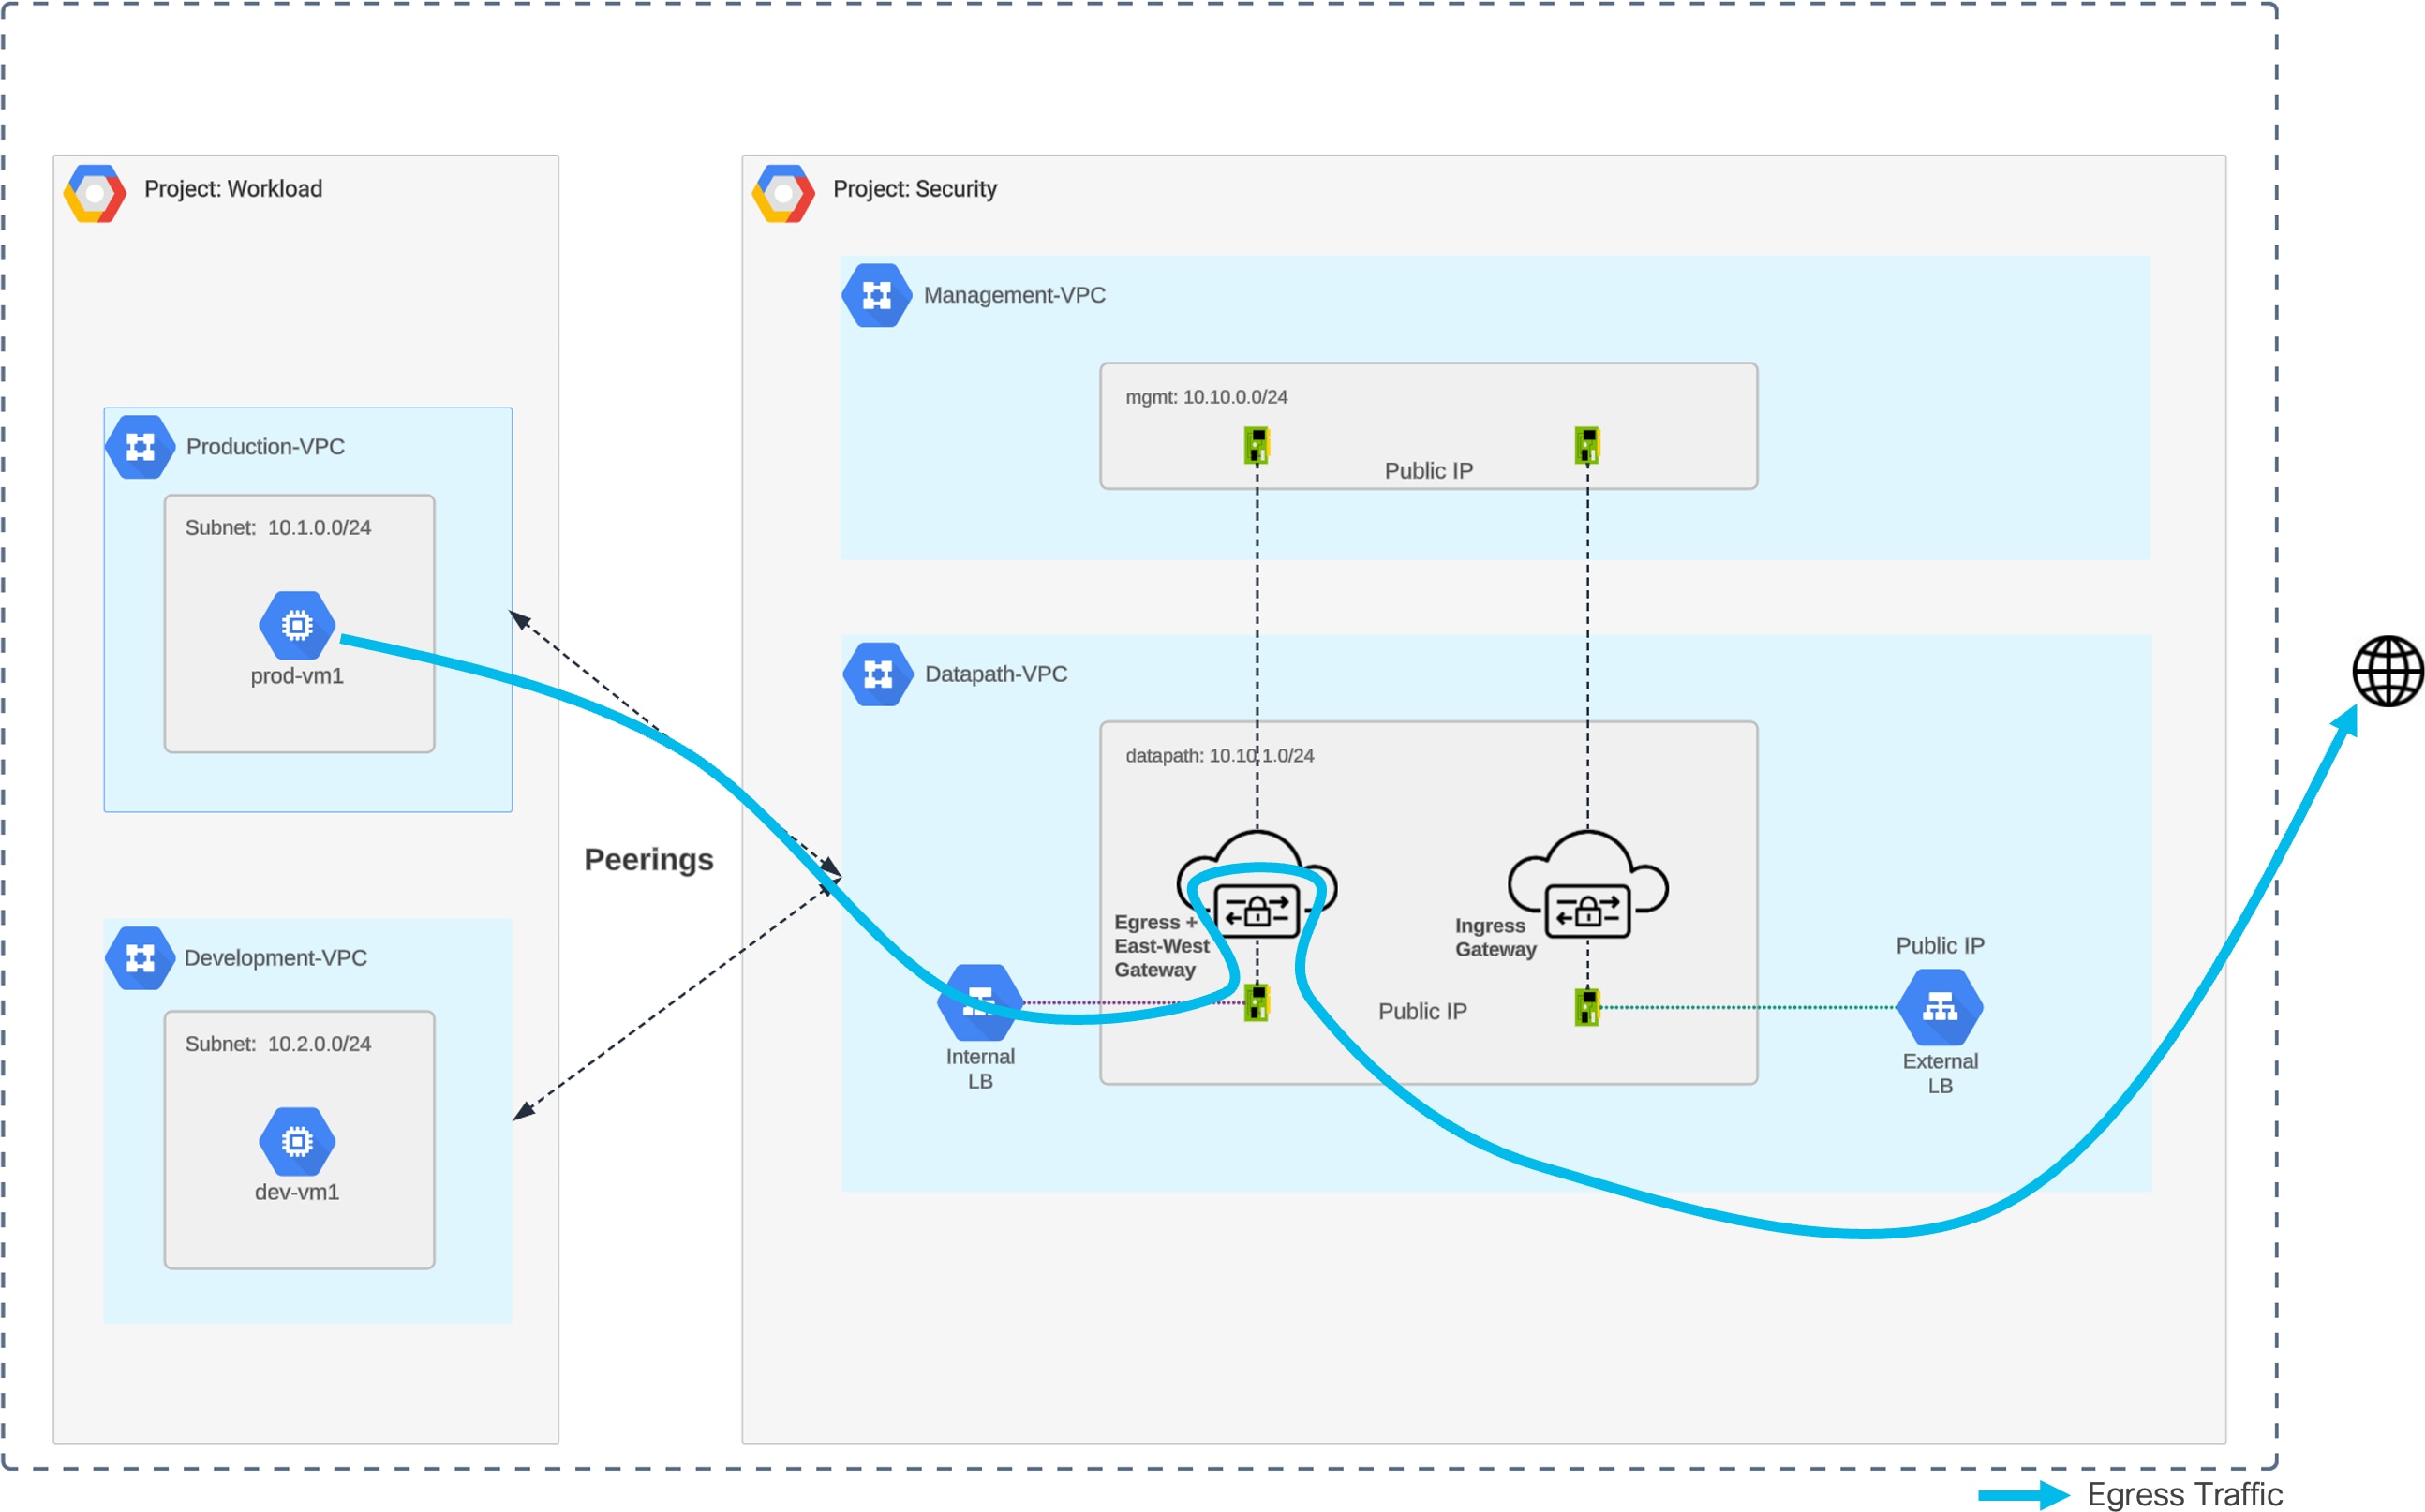Image resolution: width=2425 pixels, height=1512 pixels.
Task: Click the External LB load balancer icon
Action: 1940,1007
